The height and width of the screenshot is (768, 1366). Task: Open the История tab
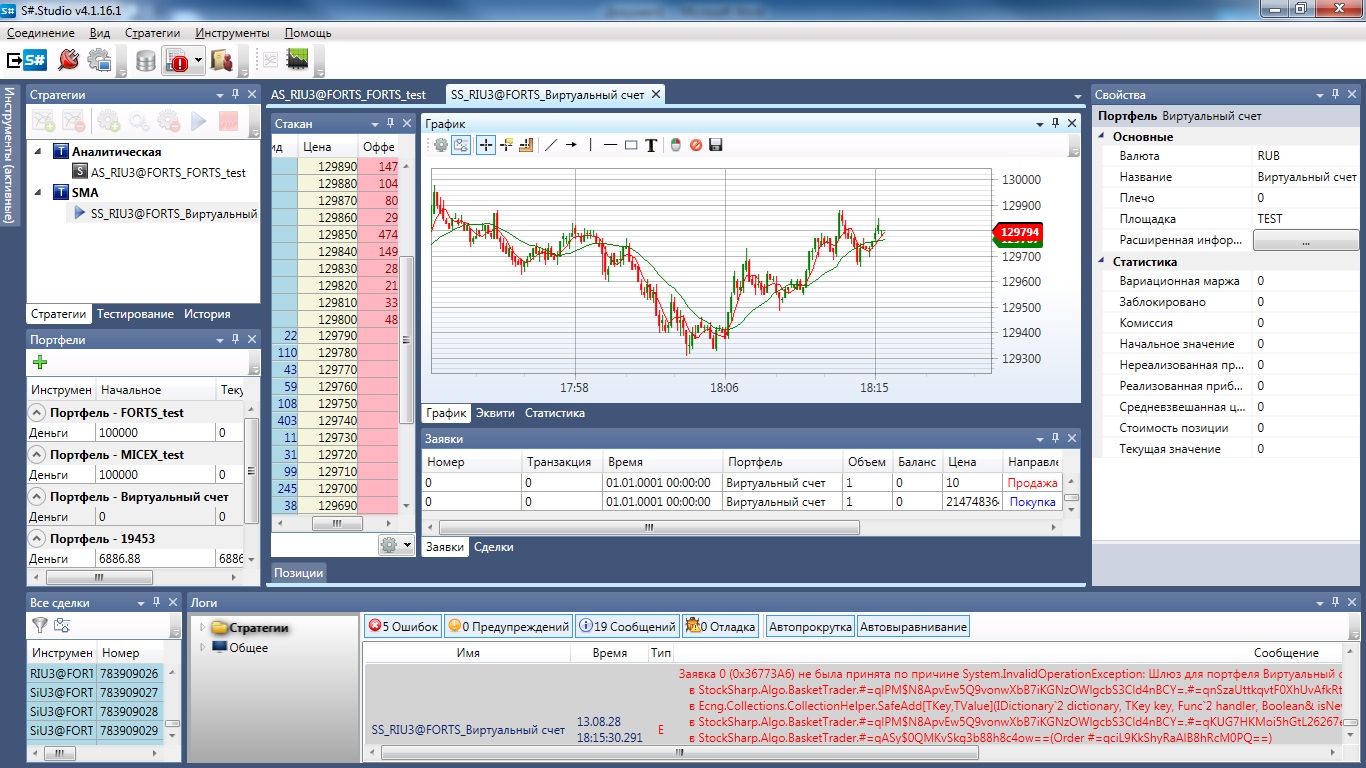pyautogui.click(x=207, y=314)
